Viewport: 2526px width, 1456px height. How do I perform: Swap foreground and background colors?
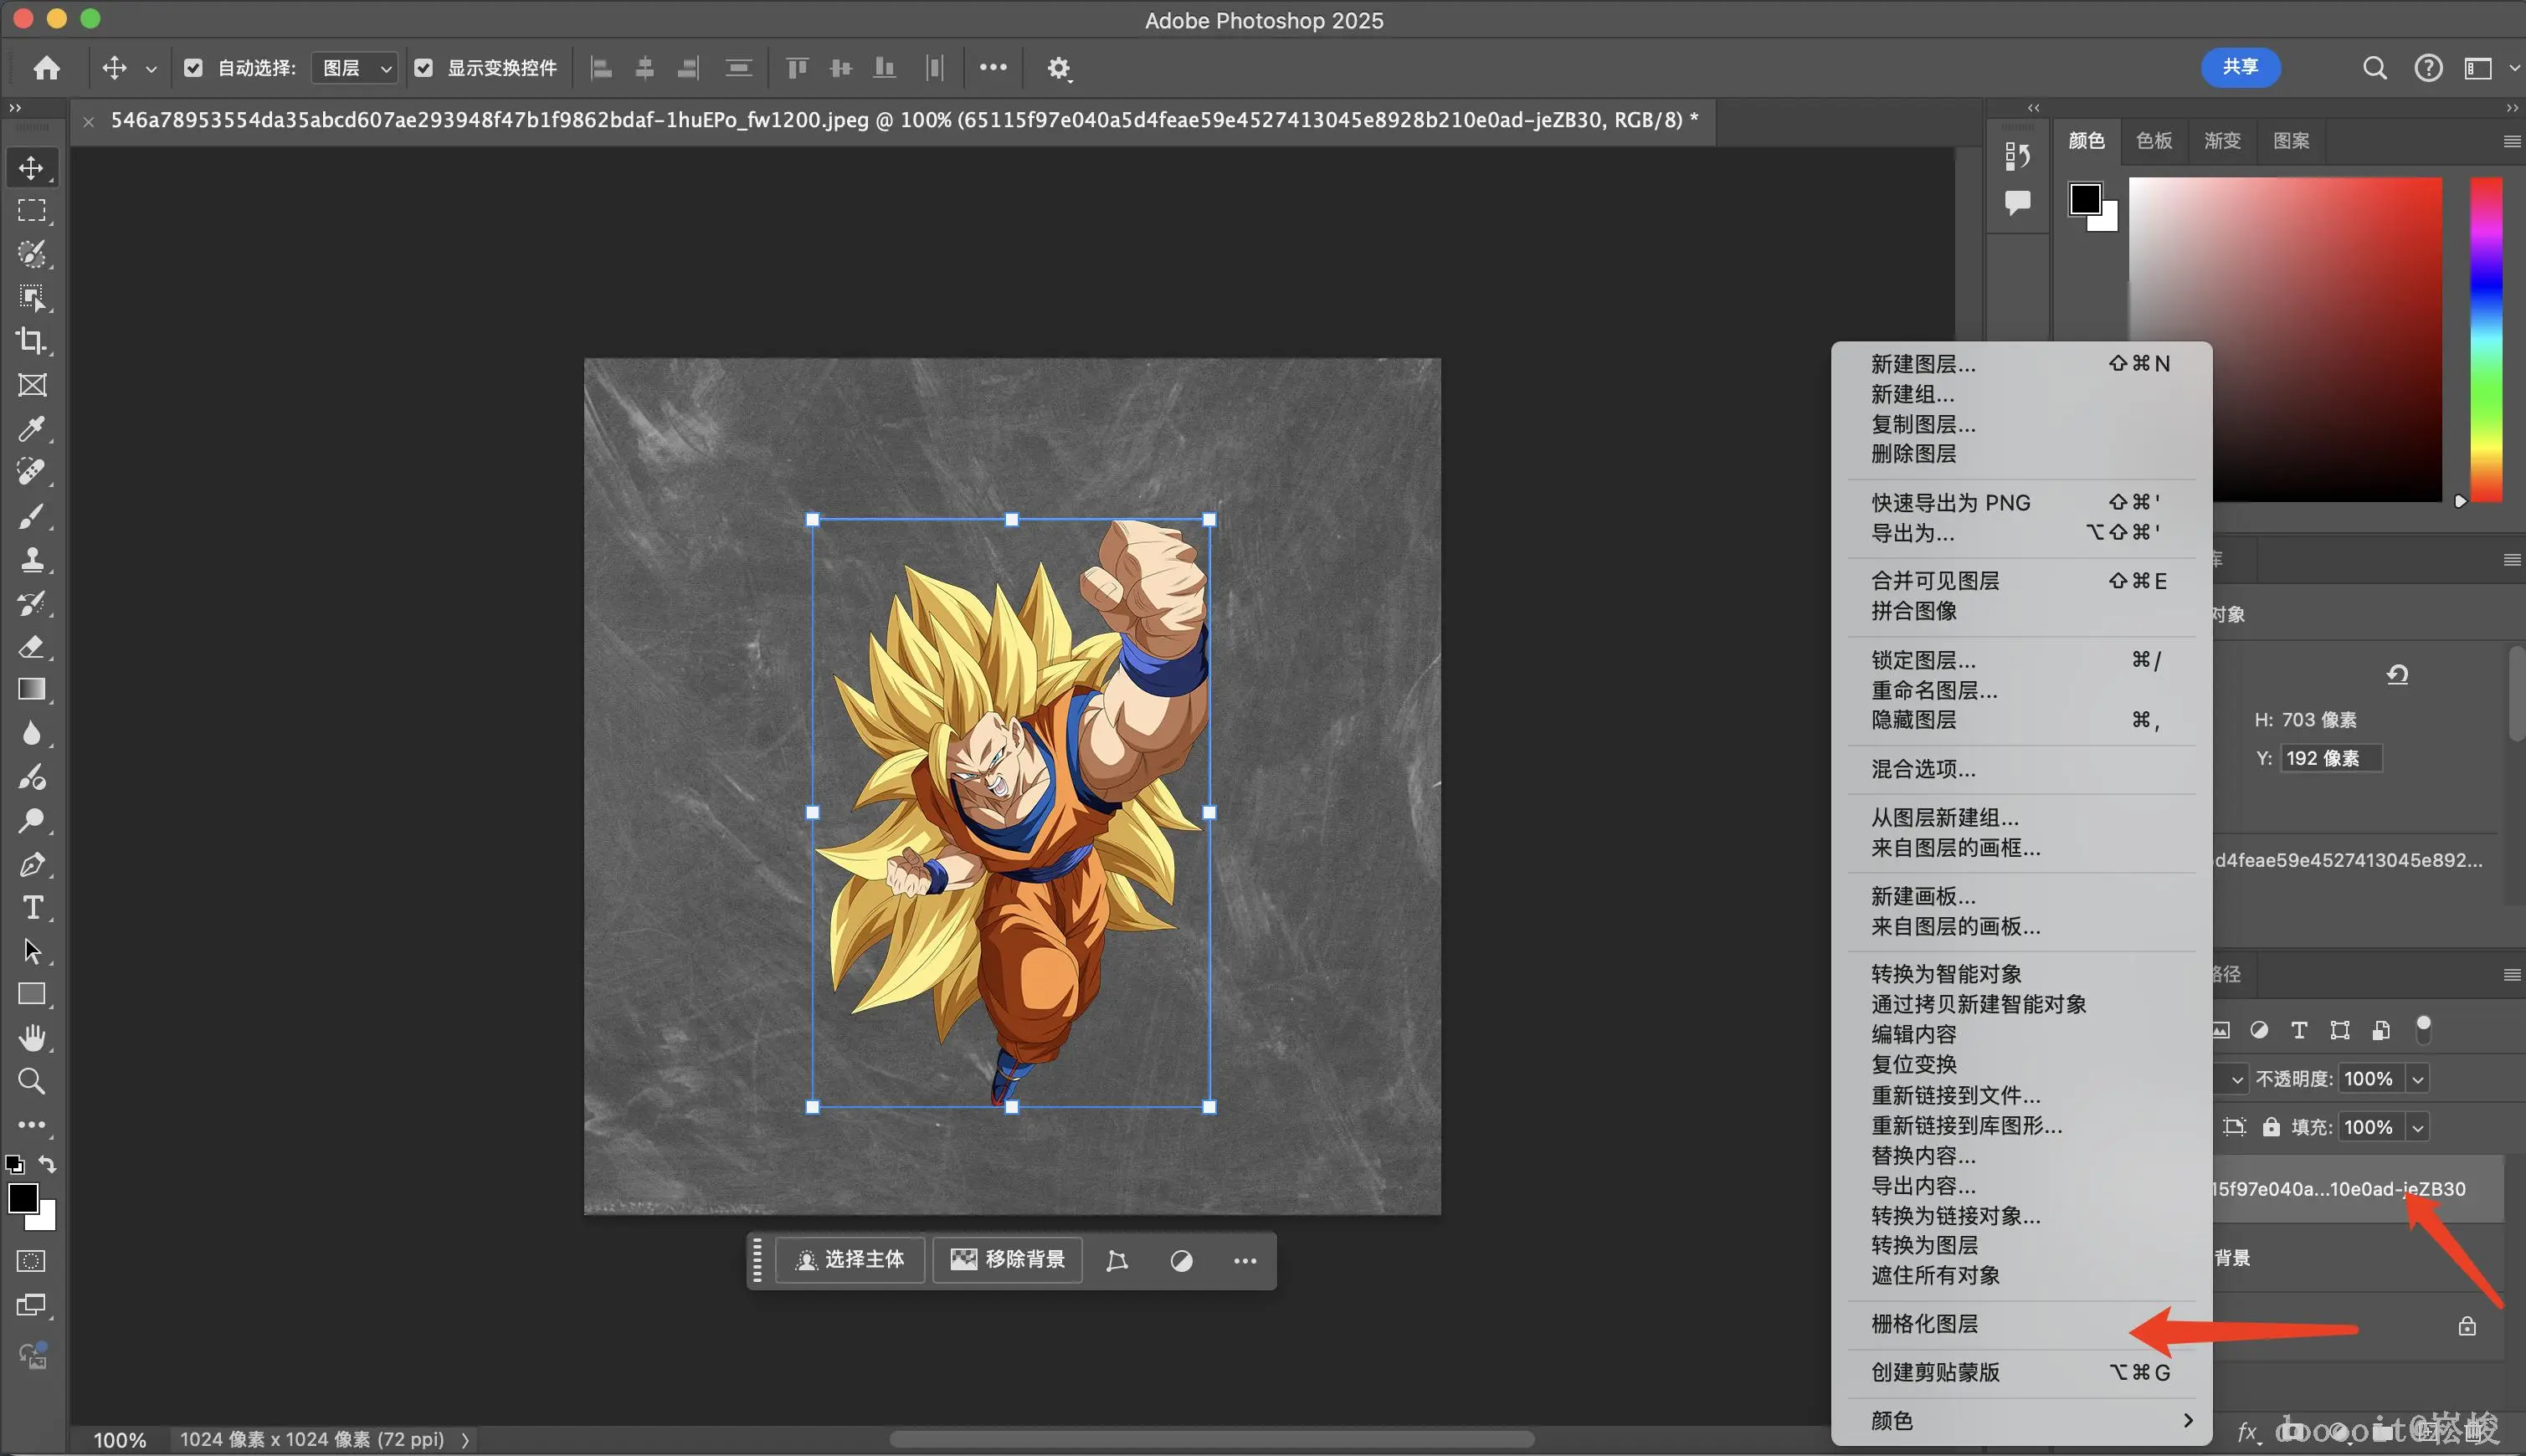click(x=47, y=1164)
